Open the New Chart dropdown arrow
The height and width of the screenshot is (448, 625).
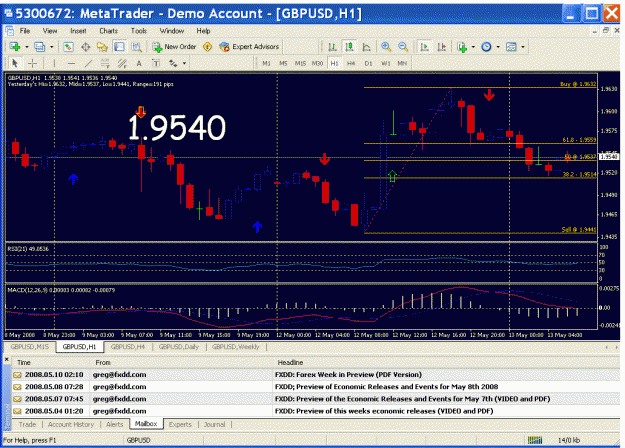click(27, 47)
